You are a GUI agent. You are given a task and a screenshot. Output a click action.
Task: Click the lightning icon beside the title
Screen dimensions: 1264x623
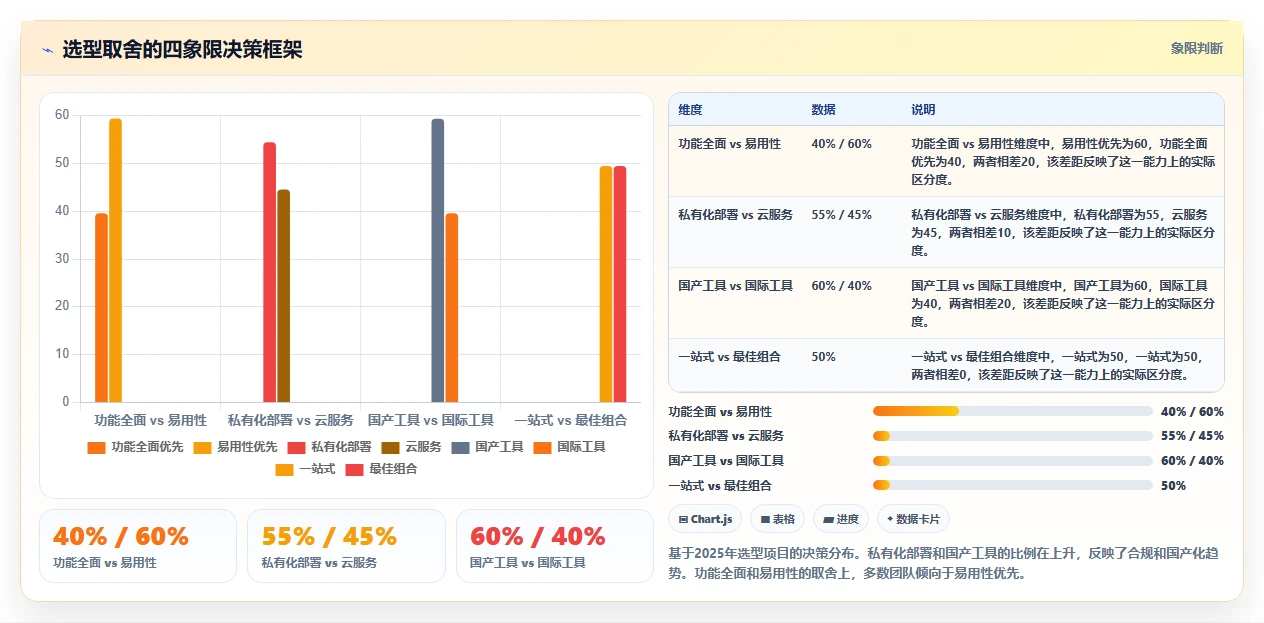tap(48, 49)
